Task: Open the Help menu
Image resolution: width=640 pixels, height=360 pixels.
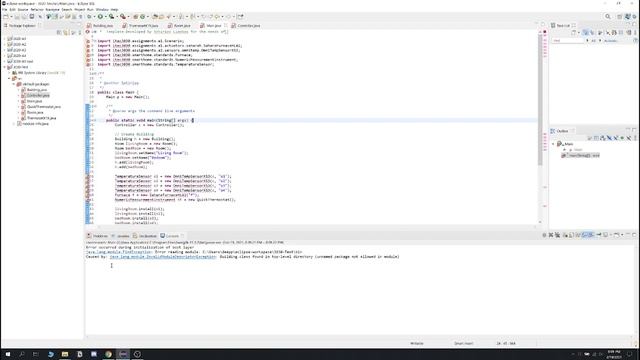Action: [x=114, y=9]
